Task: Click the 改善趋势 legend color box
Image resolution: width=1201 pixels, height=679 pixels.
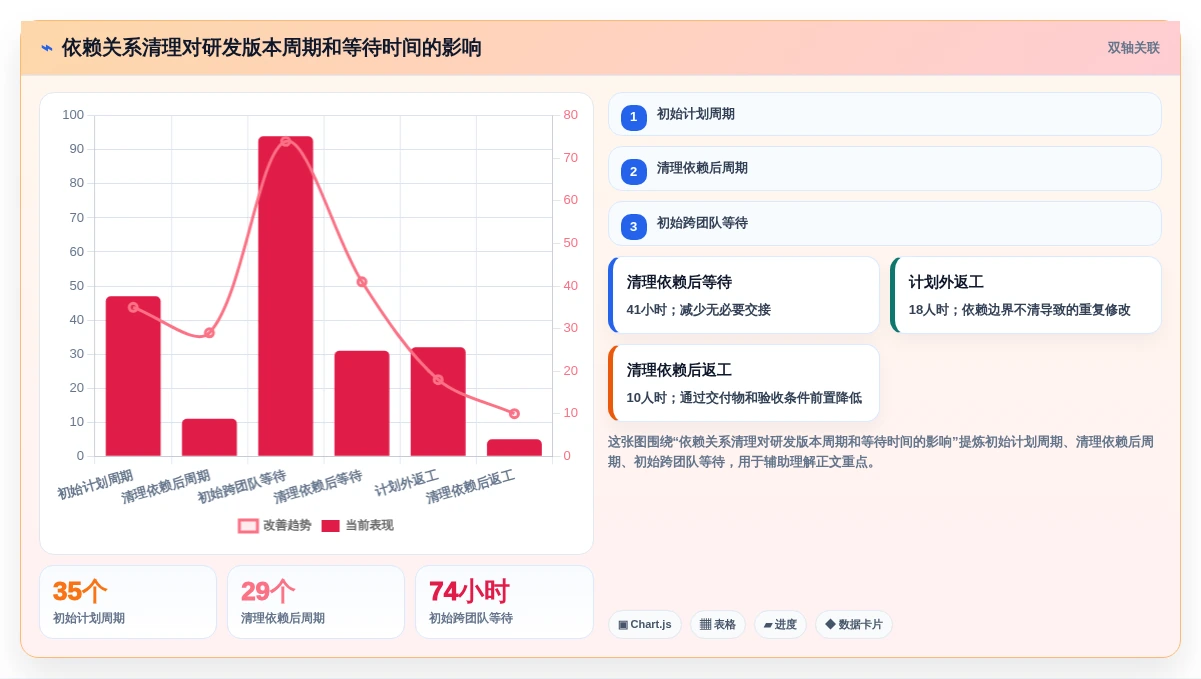Action: point(248,526)
